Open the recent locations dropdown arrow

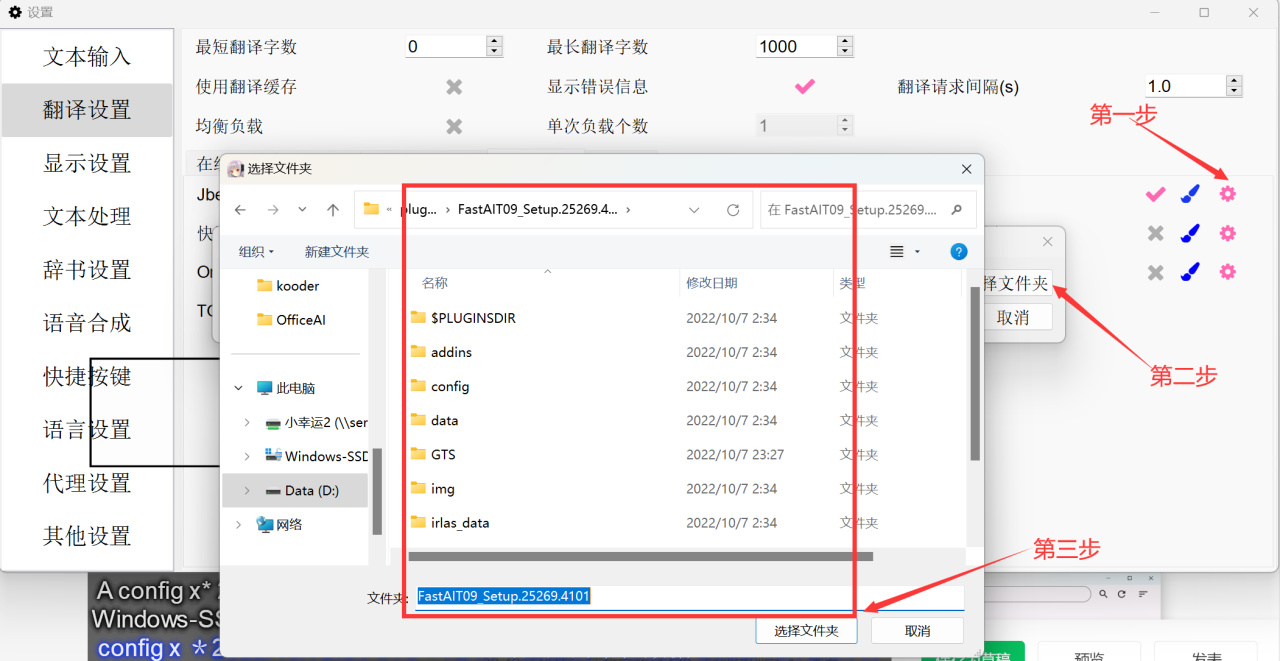[302, 210]
